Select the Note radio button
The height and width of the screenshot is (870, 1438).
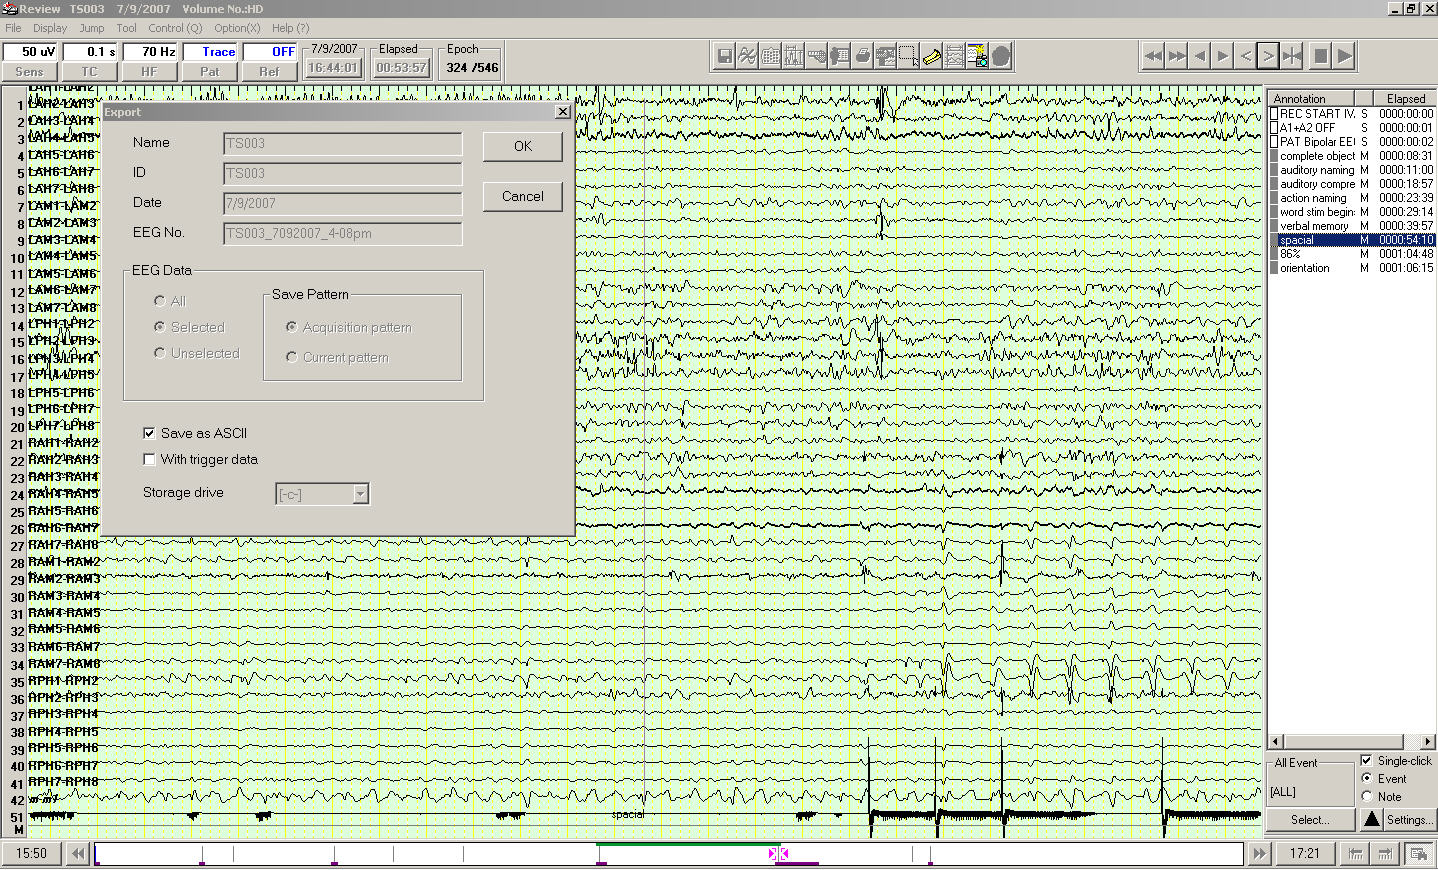tap(1367, 797)
